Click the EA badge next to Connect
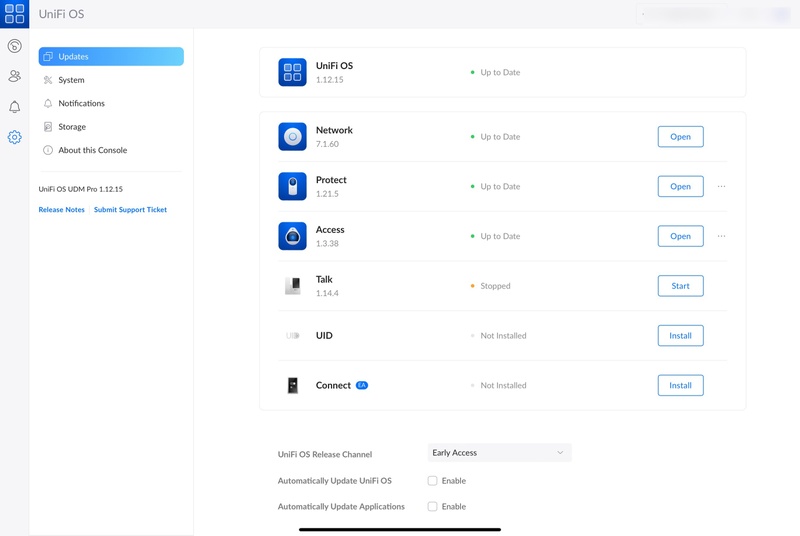The height and width of the screenshot is (536, 800). (362, 385)
